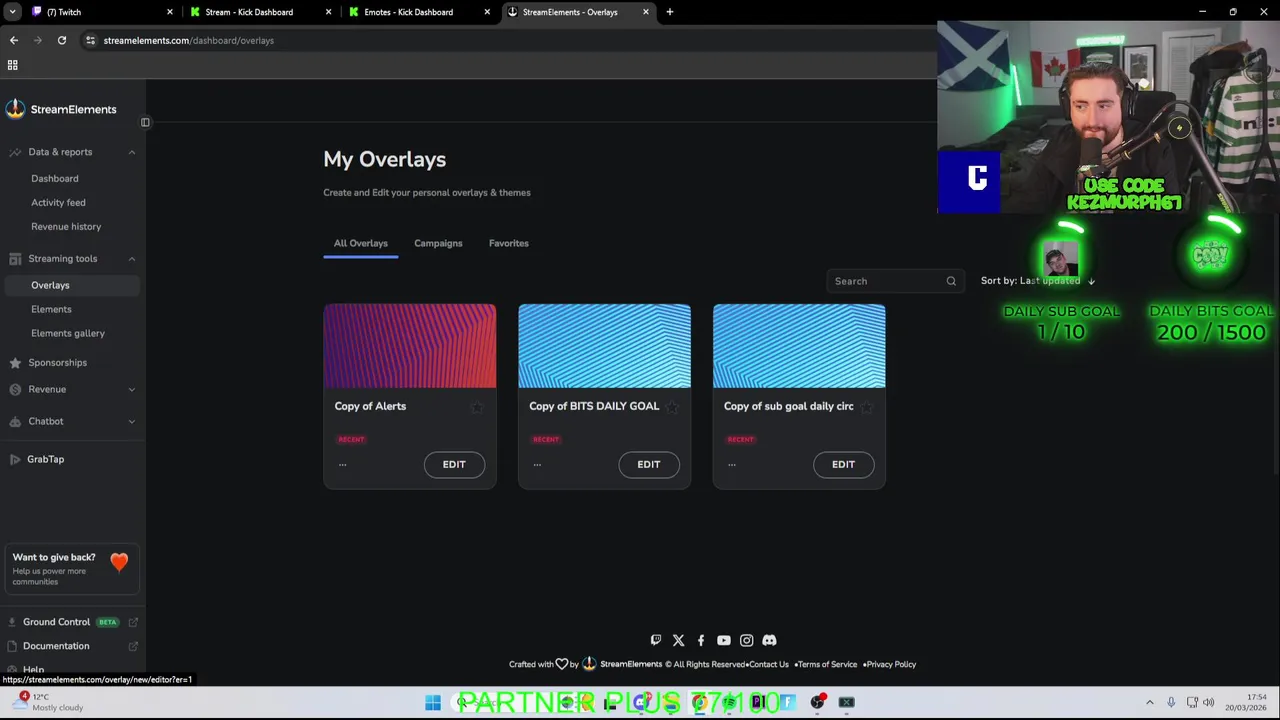The height and width of the screenshot is (720, 1280).
Task: Click Terms of Service in the footer
Action: pos(827,664)
